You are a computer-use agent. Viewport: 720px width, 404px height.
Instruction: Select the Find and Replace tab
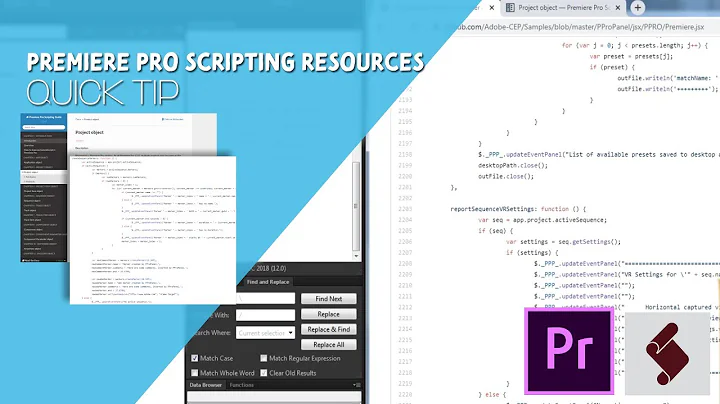(268, 282)
